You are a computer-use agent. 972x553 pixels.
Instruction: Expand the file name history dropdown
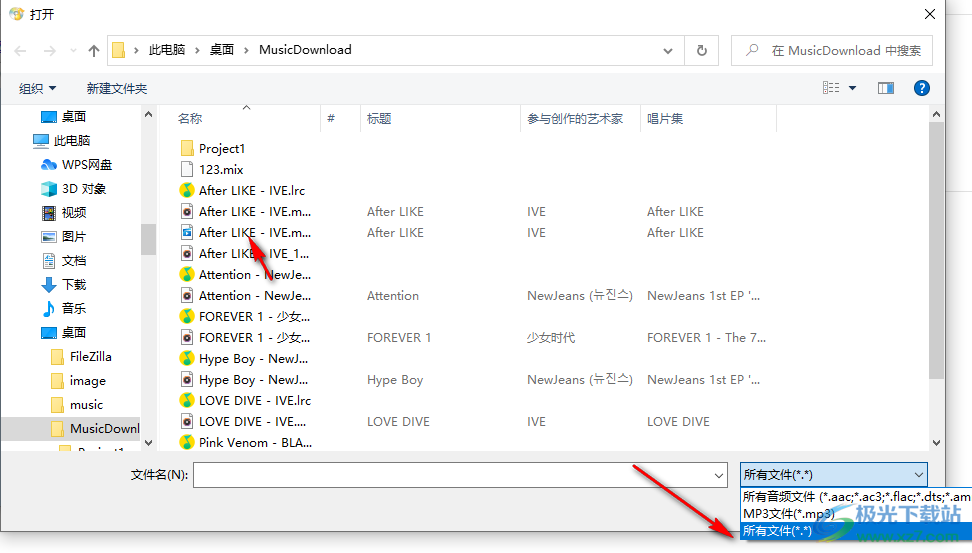tap(718, 476)
